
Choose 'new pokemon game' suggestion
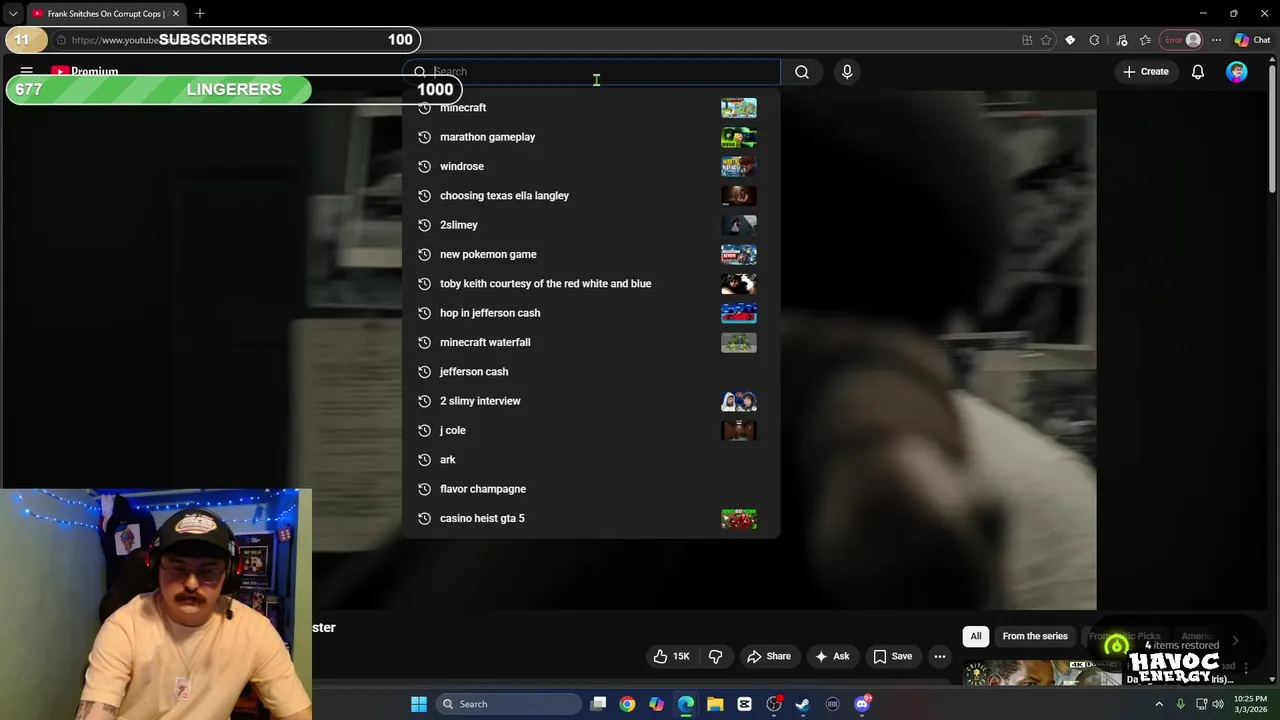pyautogui.click(x=590, y=254)
